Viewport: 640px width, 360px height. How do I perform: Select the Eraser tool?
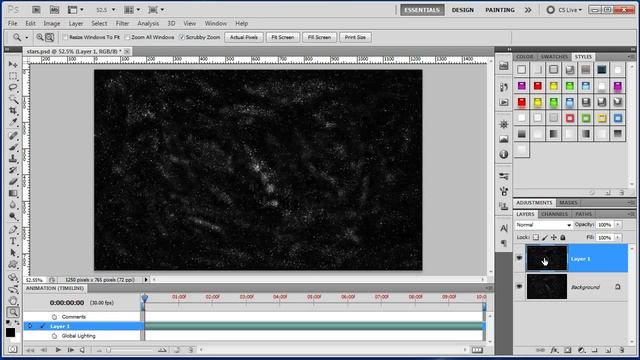coord(13,182)
